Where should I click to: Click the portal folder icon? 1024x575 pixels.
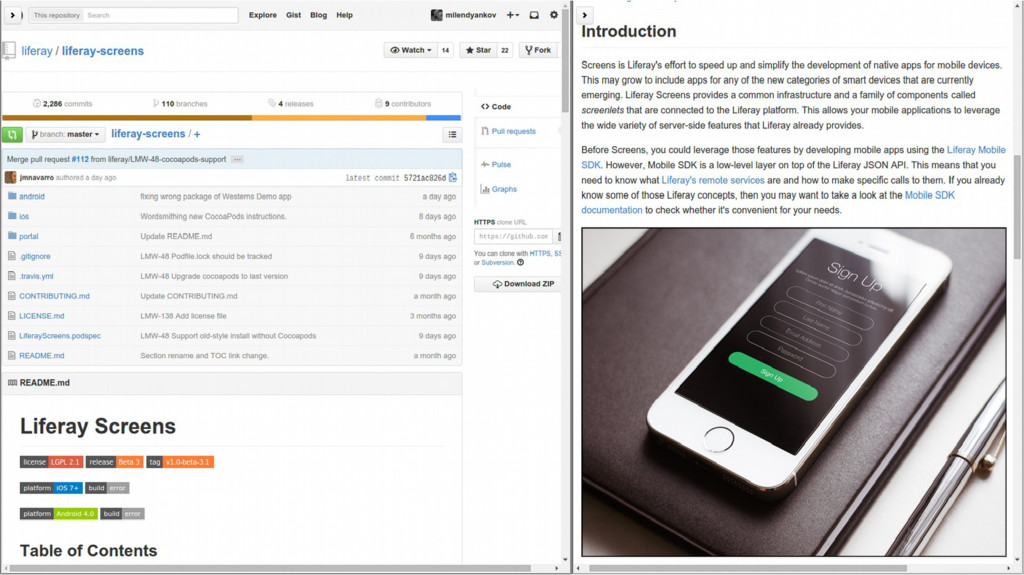(12, 236)
